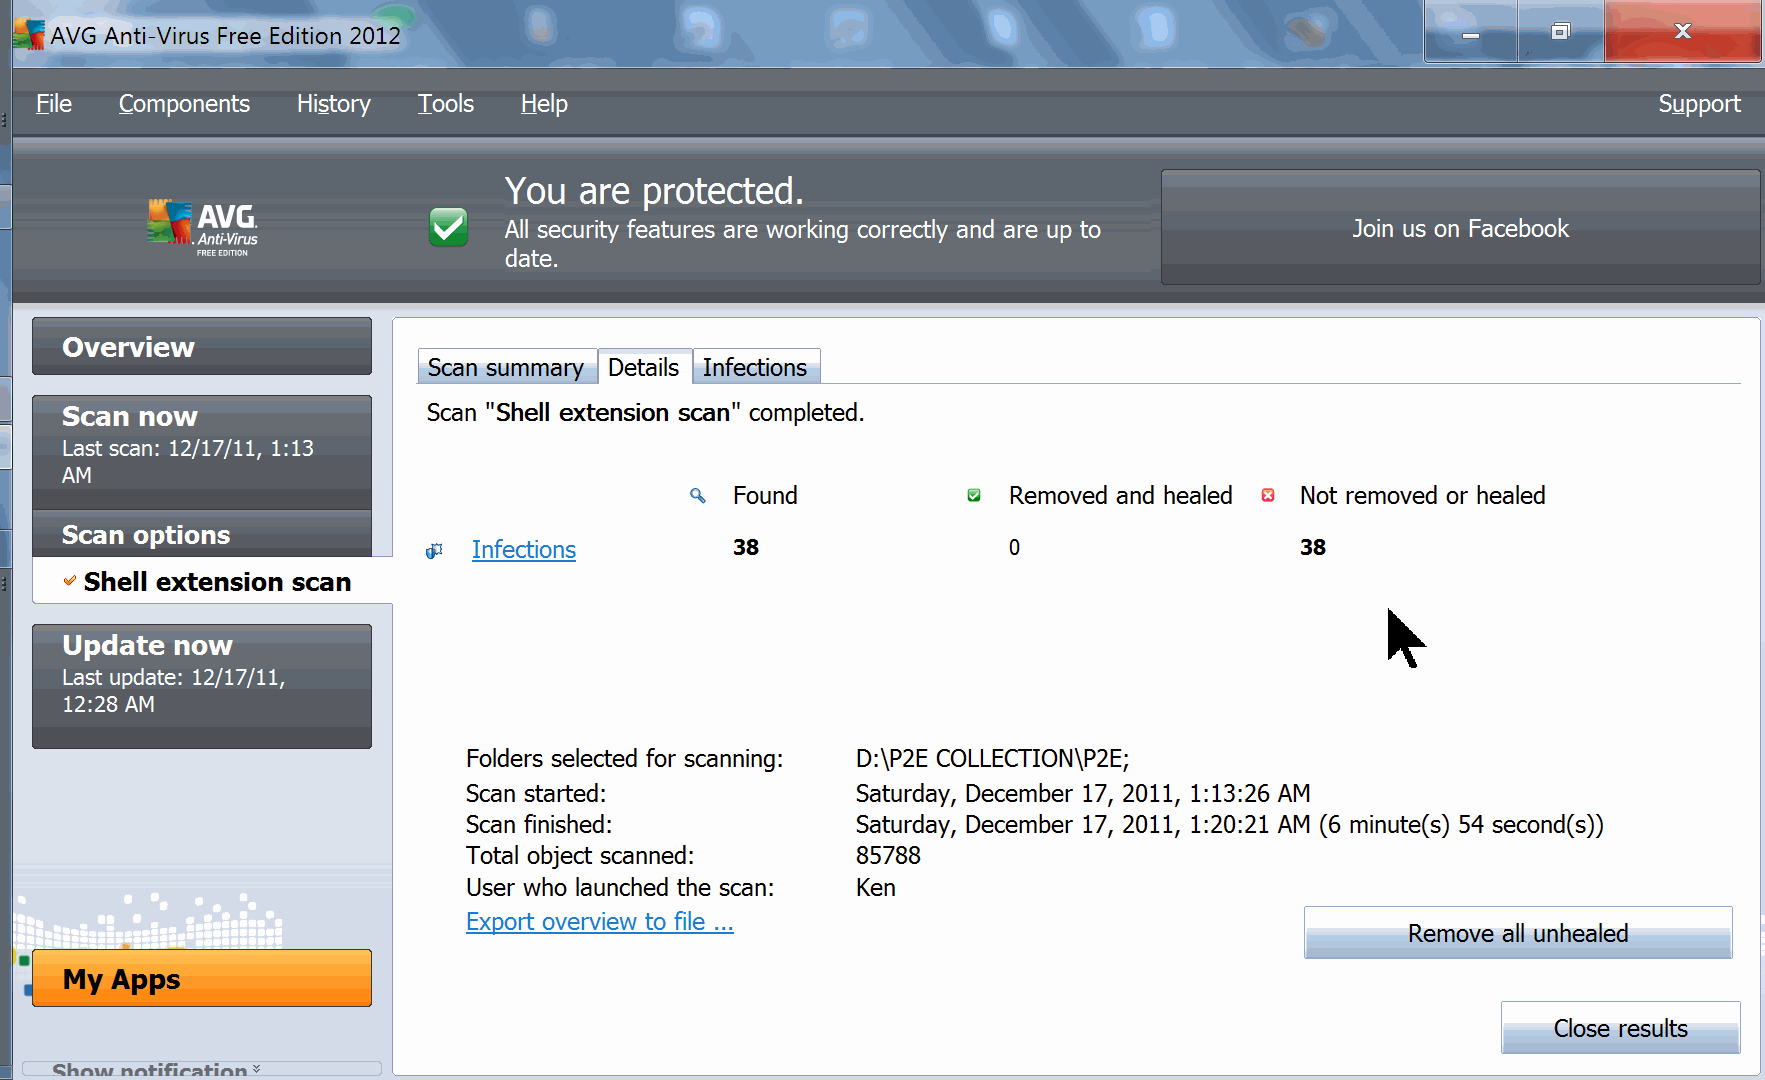This screenshot has height=1080, width=1765.
Task: Click Remove all unhealed button
Action: pos(1518,933)
